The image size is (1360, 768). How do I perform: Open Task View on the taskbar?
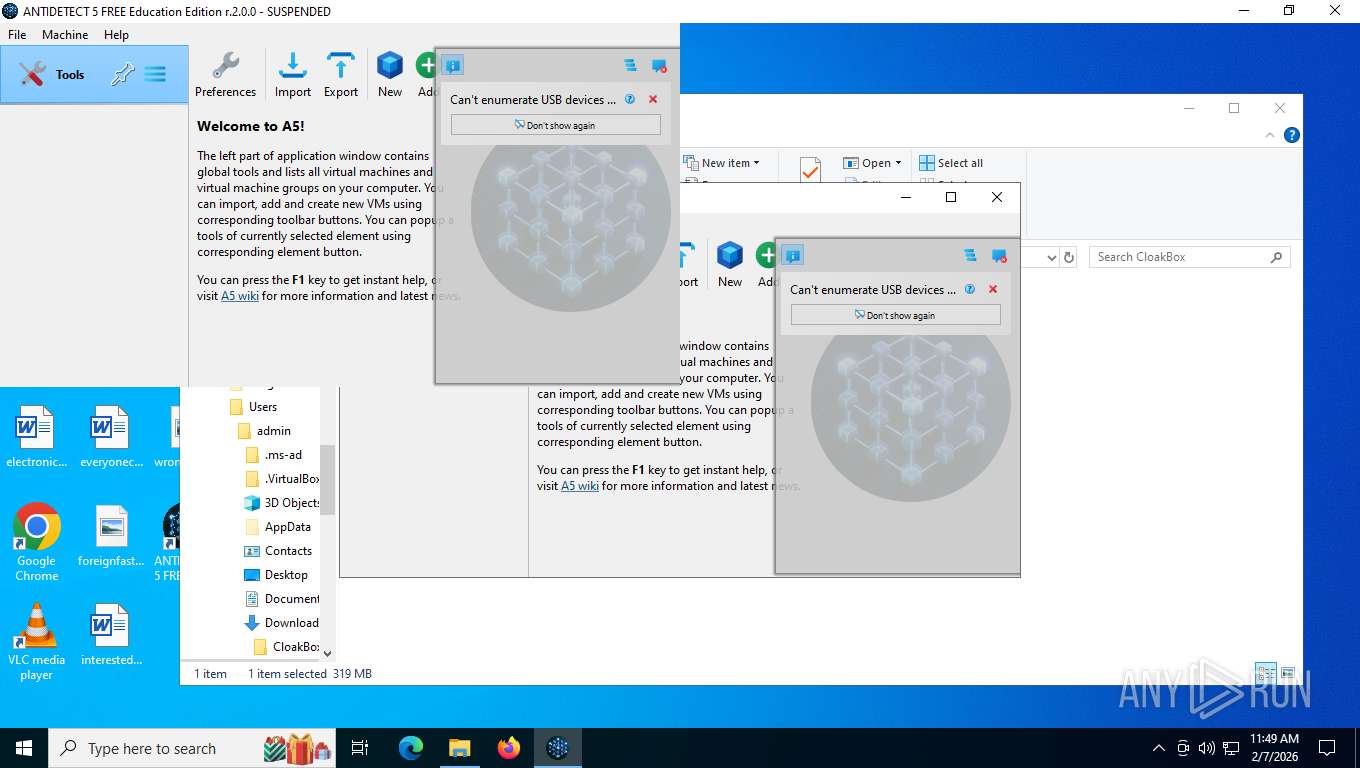[360, 748]
